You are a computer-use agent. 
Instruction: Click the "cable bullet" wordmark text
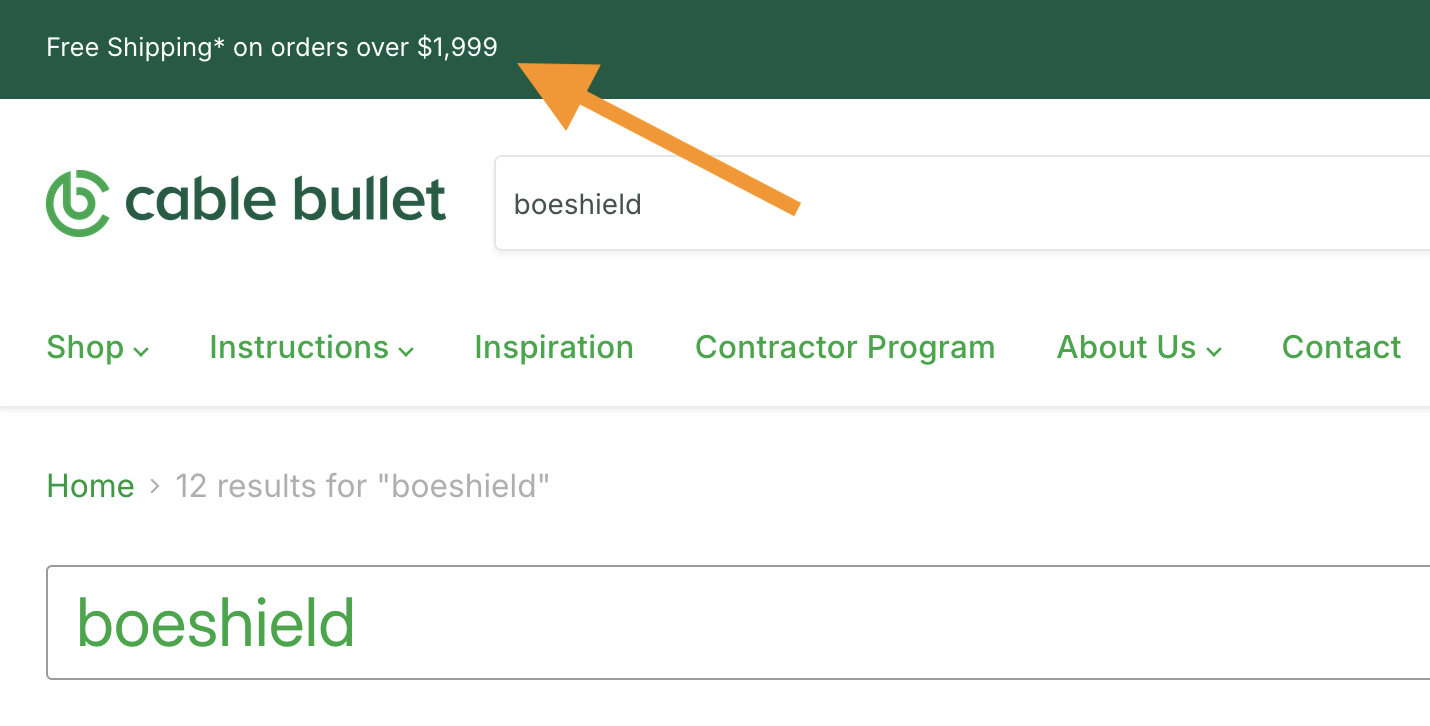[x=285, y=200]
